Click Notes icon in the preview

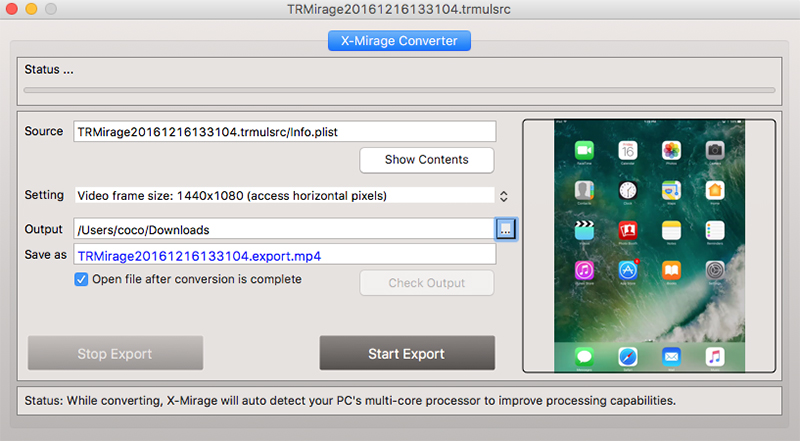click(671, 230)
